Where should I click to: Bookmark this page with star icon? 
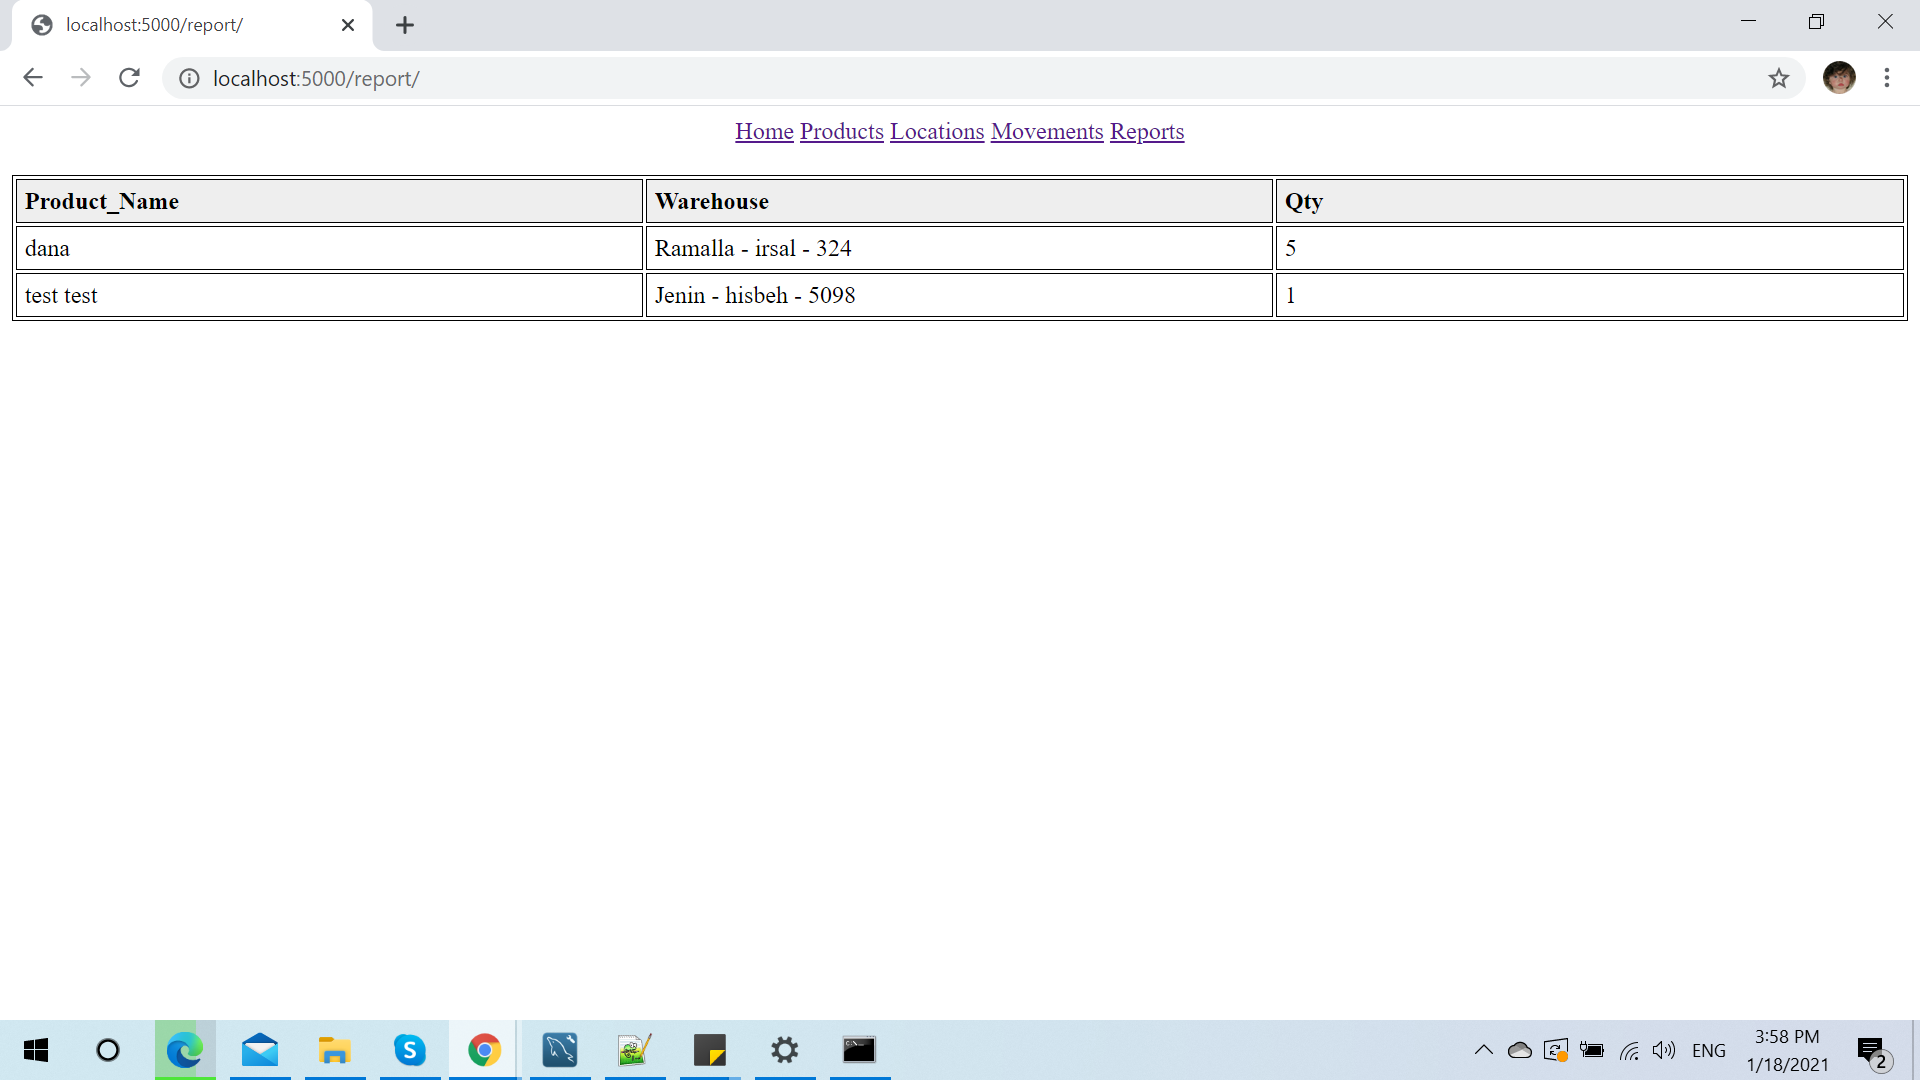(1778, 78)
